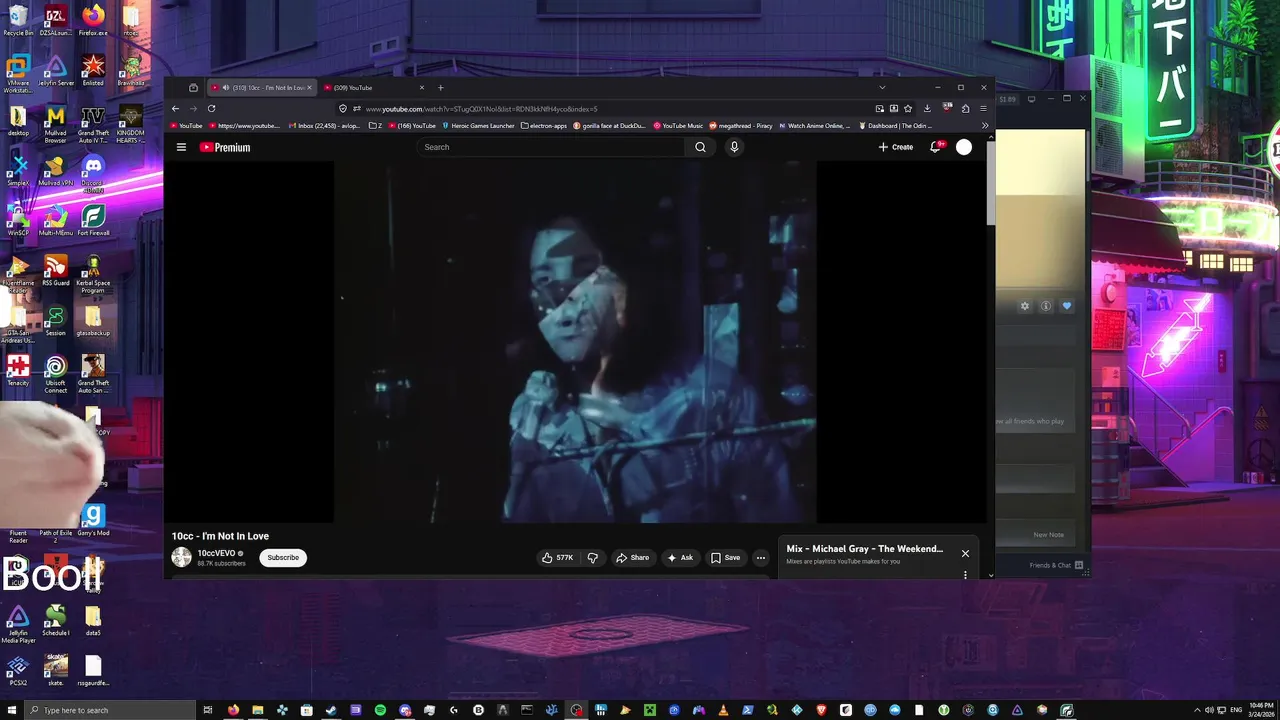Open Mix playlist options three-dot menu

tap(965, 575)
